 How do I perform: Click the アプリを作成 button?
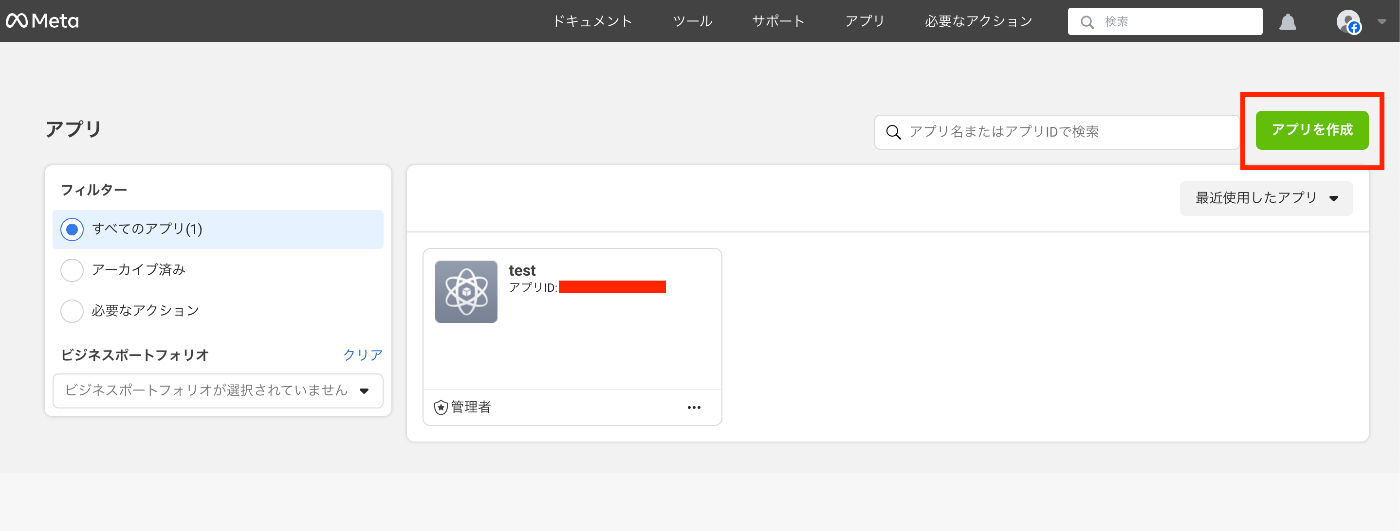[x=1312, y=130]
